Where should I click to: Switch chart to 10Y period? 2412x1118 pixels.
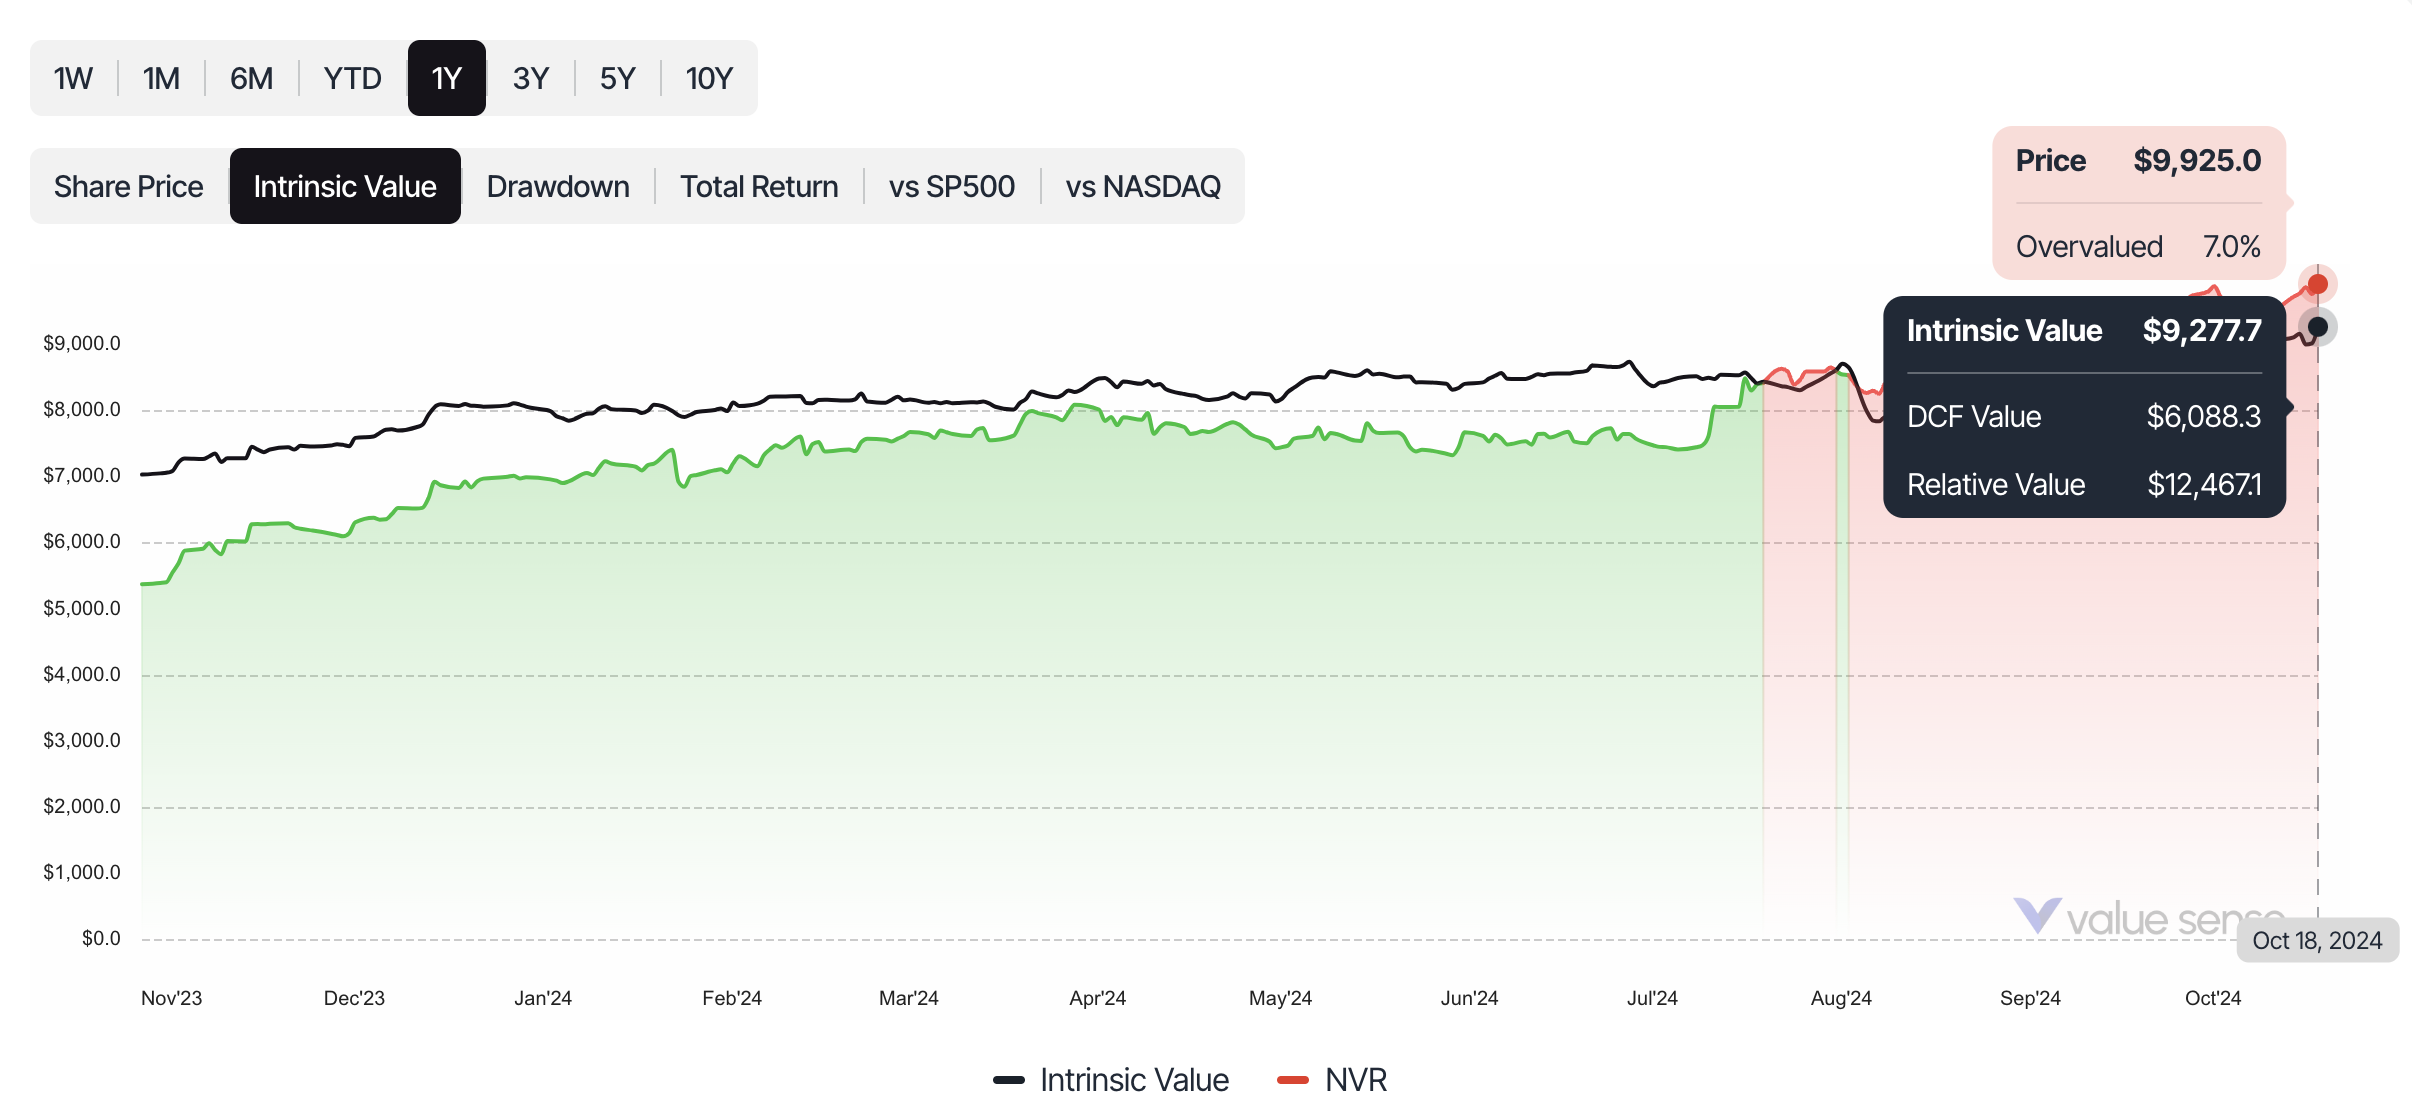pyautogui.click(x=708, y=78)
